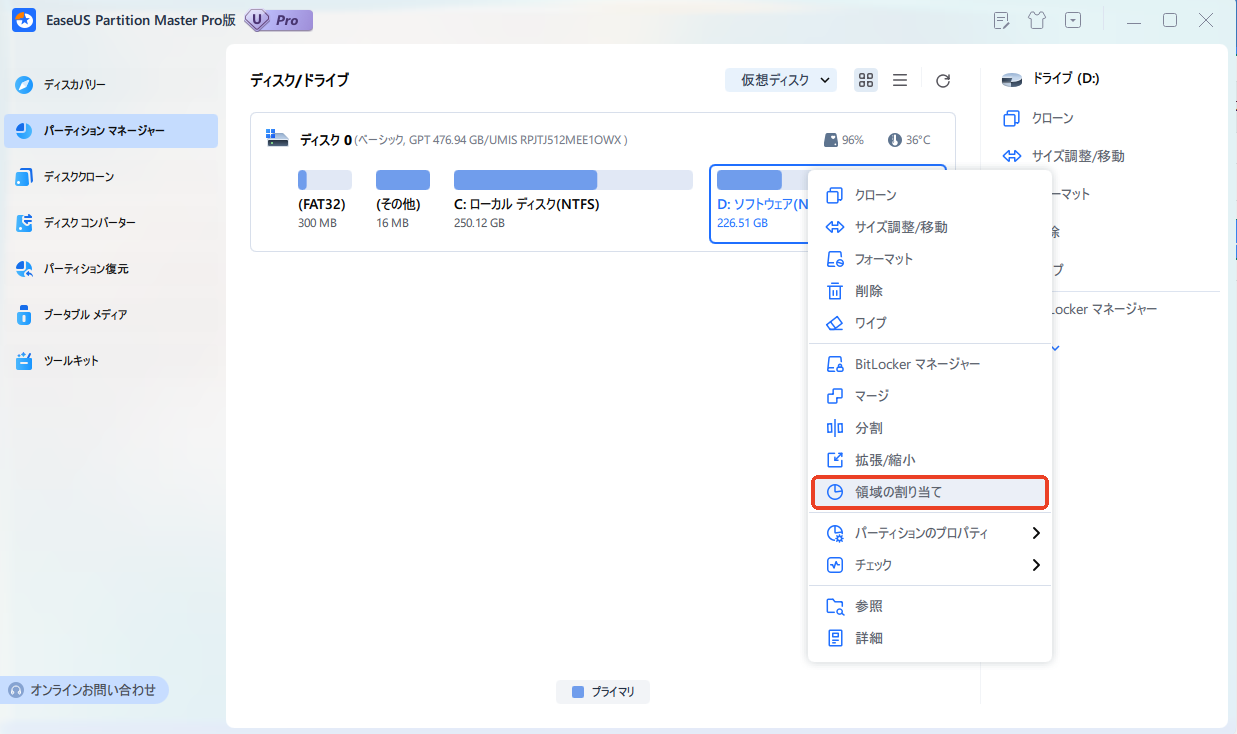Switch to list view layout

coord(900,81)
